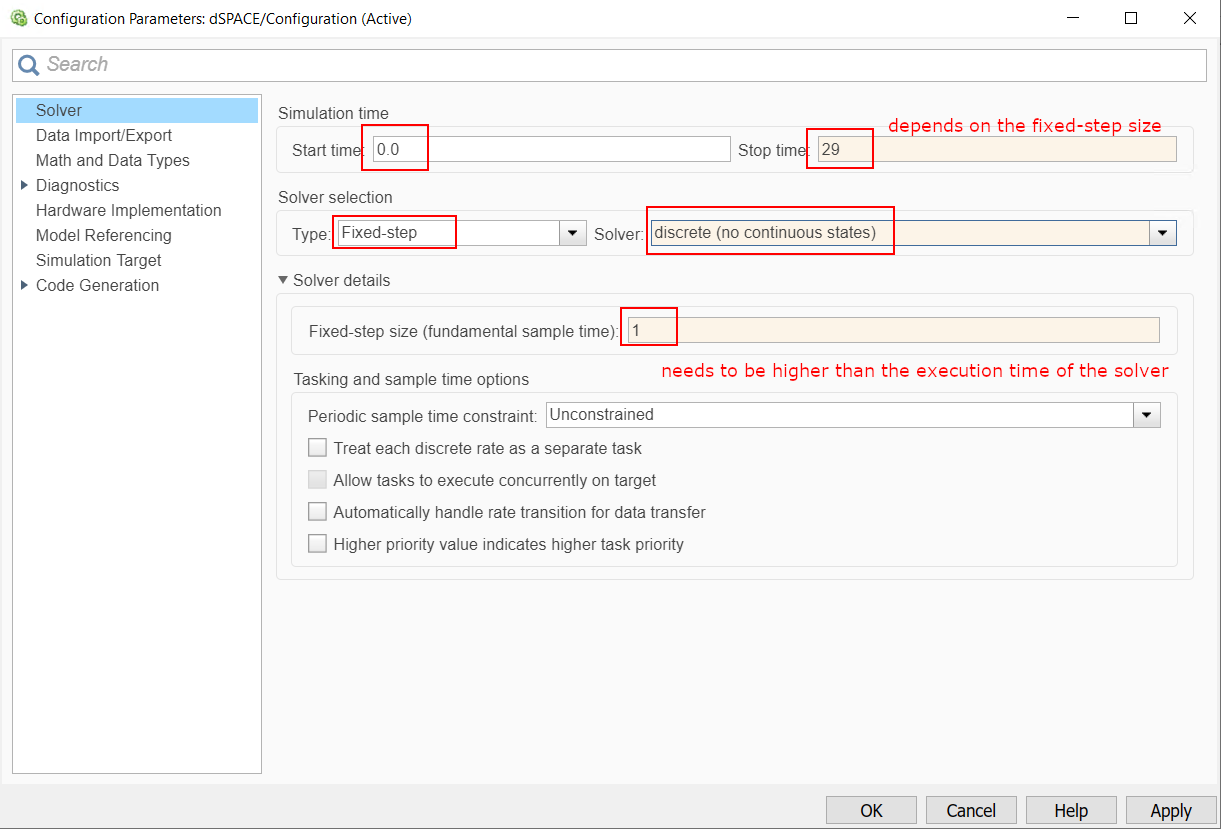Expand the Code Generation tree node

(24, 285)
